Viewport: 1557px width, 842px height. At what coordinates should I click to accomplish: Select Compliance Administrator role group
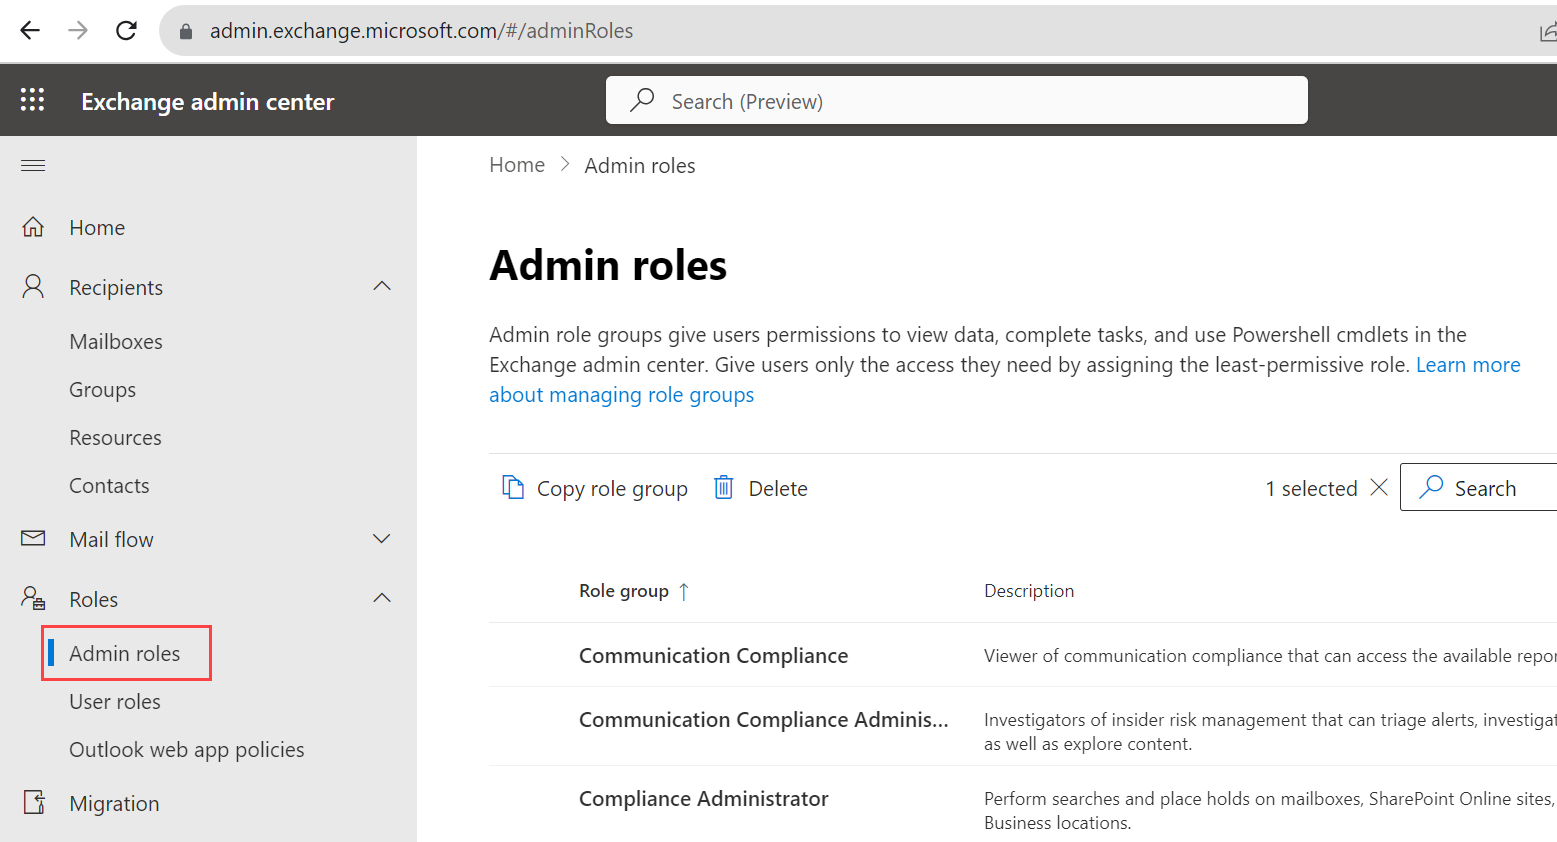[704, 799]
